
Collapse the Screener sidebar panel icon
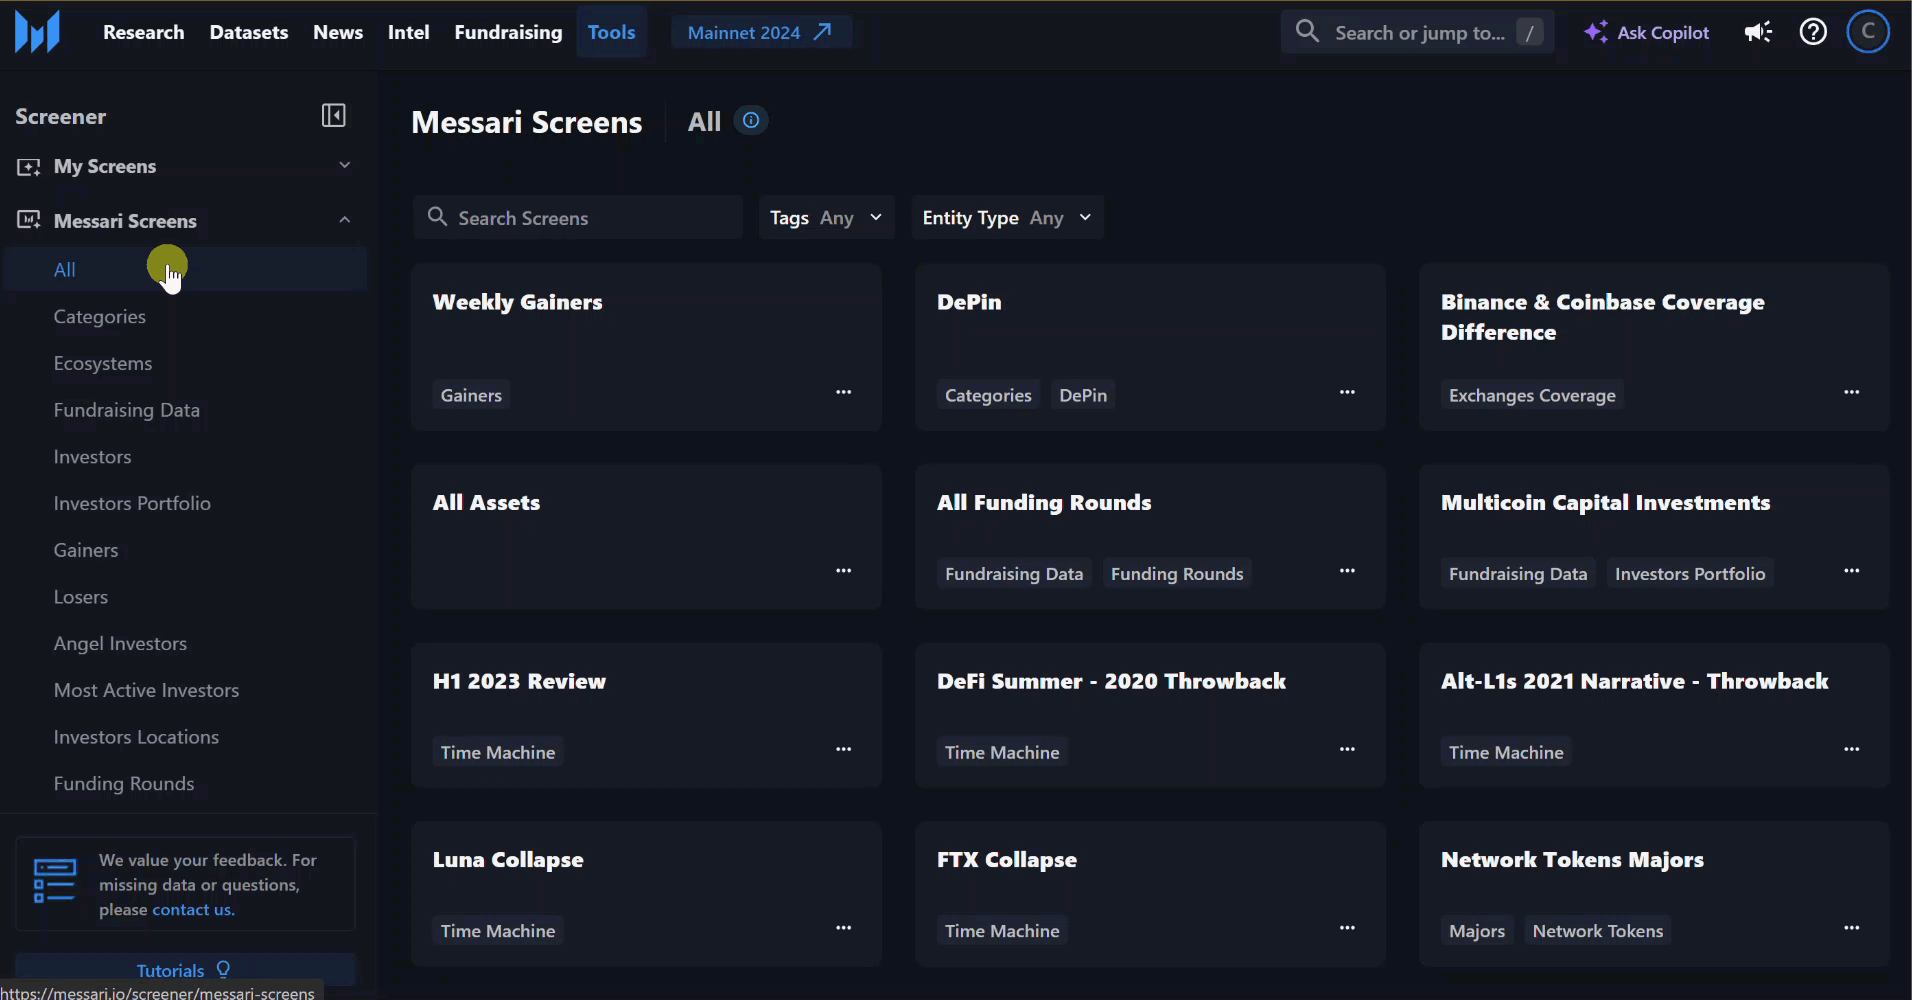(x=334, y=116)
